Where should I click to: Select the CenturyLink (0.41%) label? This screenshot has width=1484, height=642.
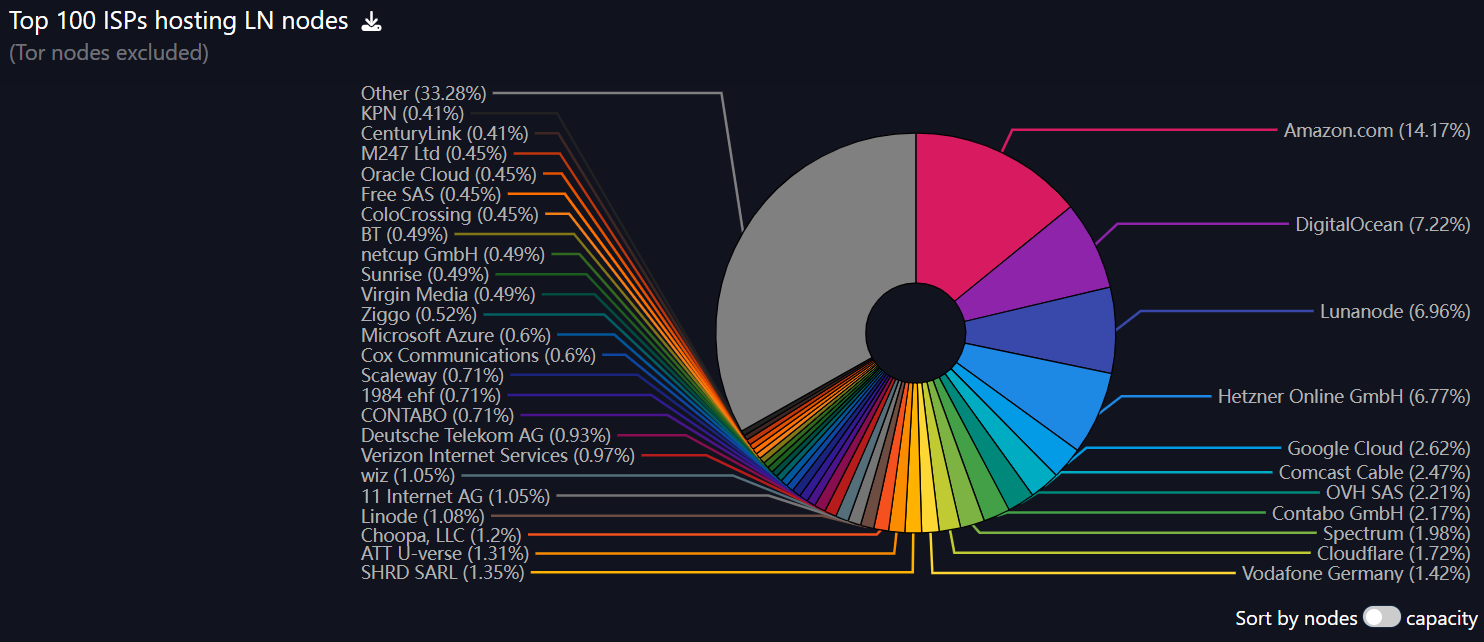[445, 133]
